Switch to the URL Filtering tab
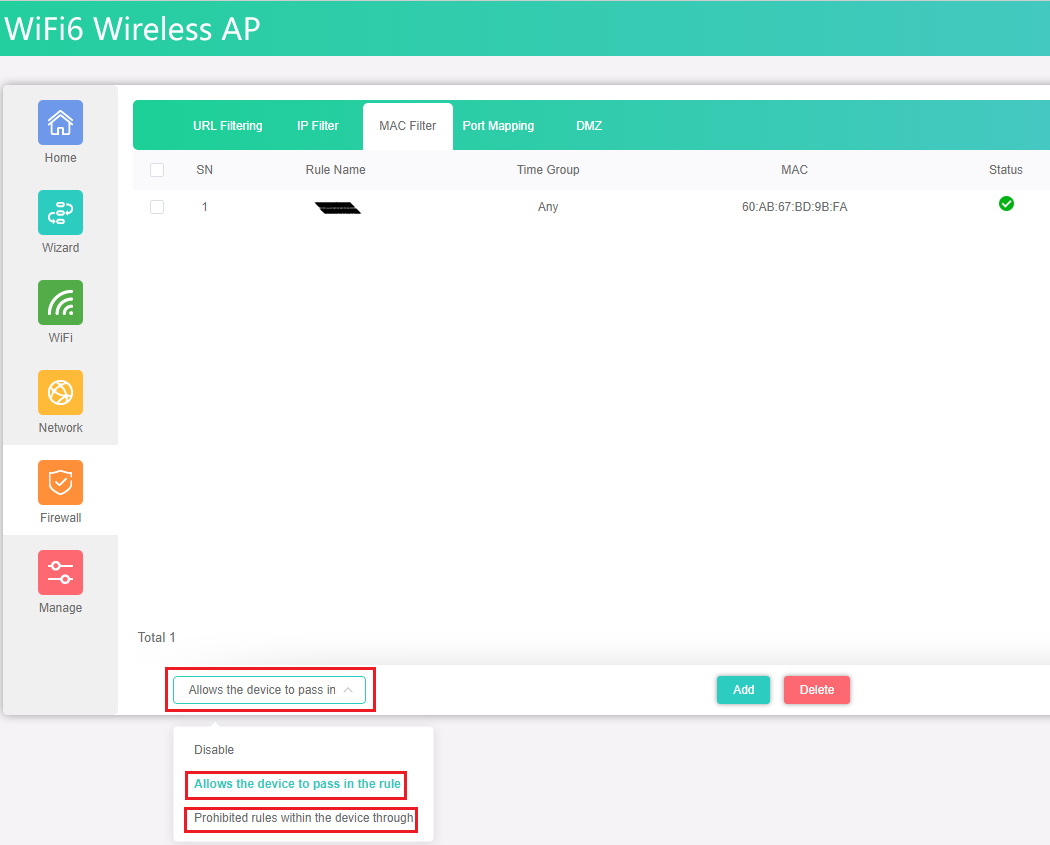The height and width of the screenshot is (845, 1050). [x=228, y=126]
